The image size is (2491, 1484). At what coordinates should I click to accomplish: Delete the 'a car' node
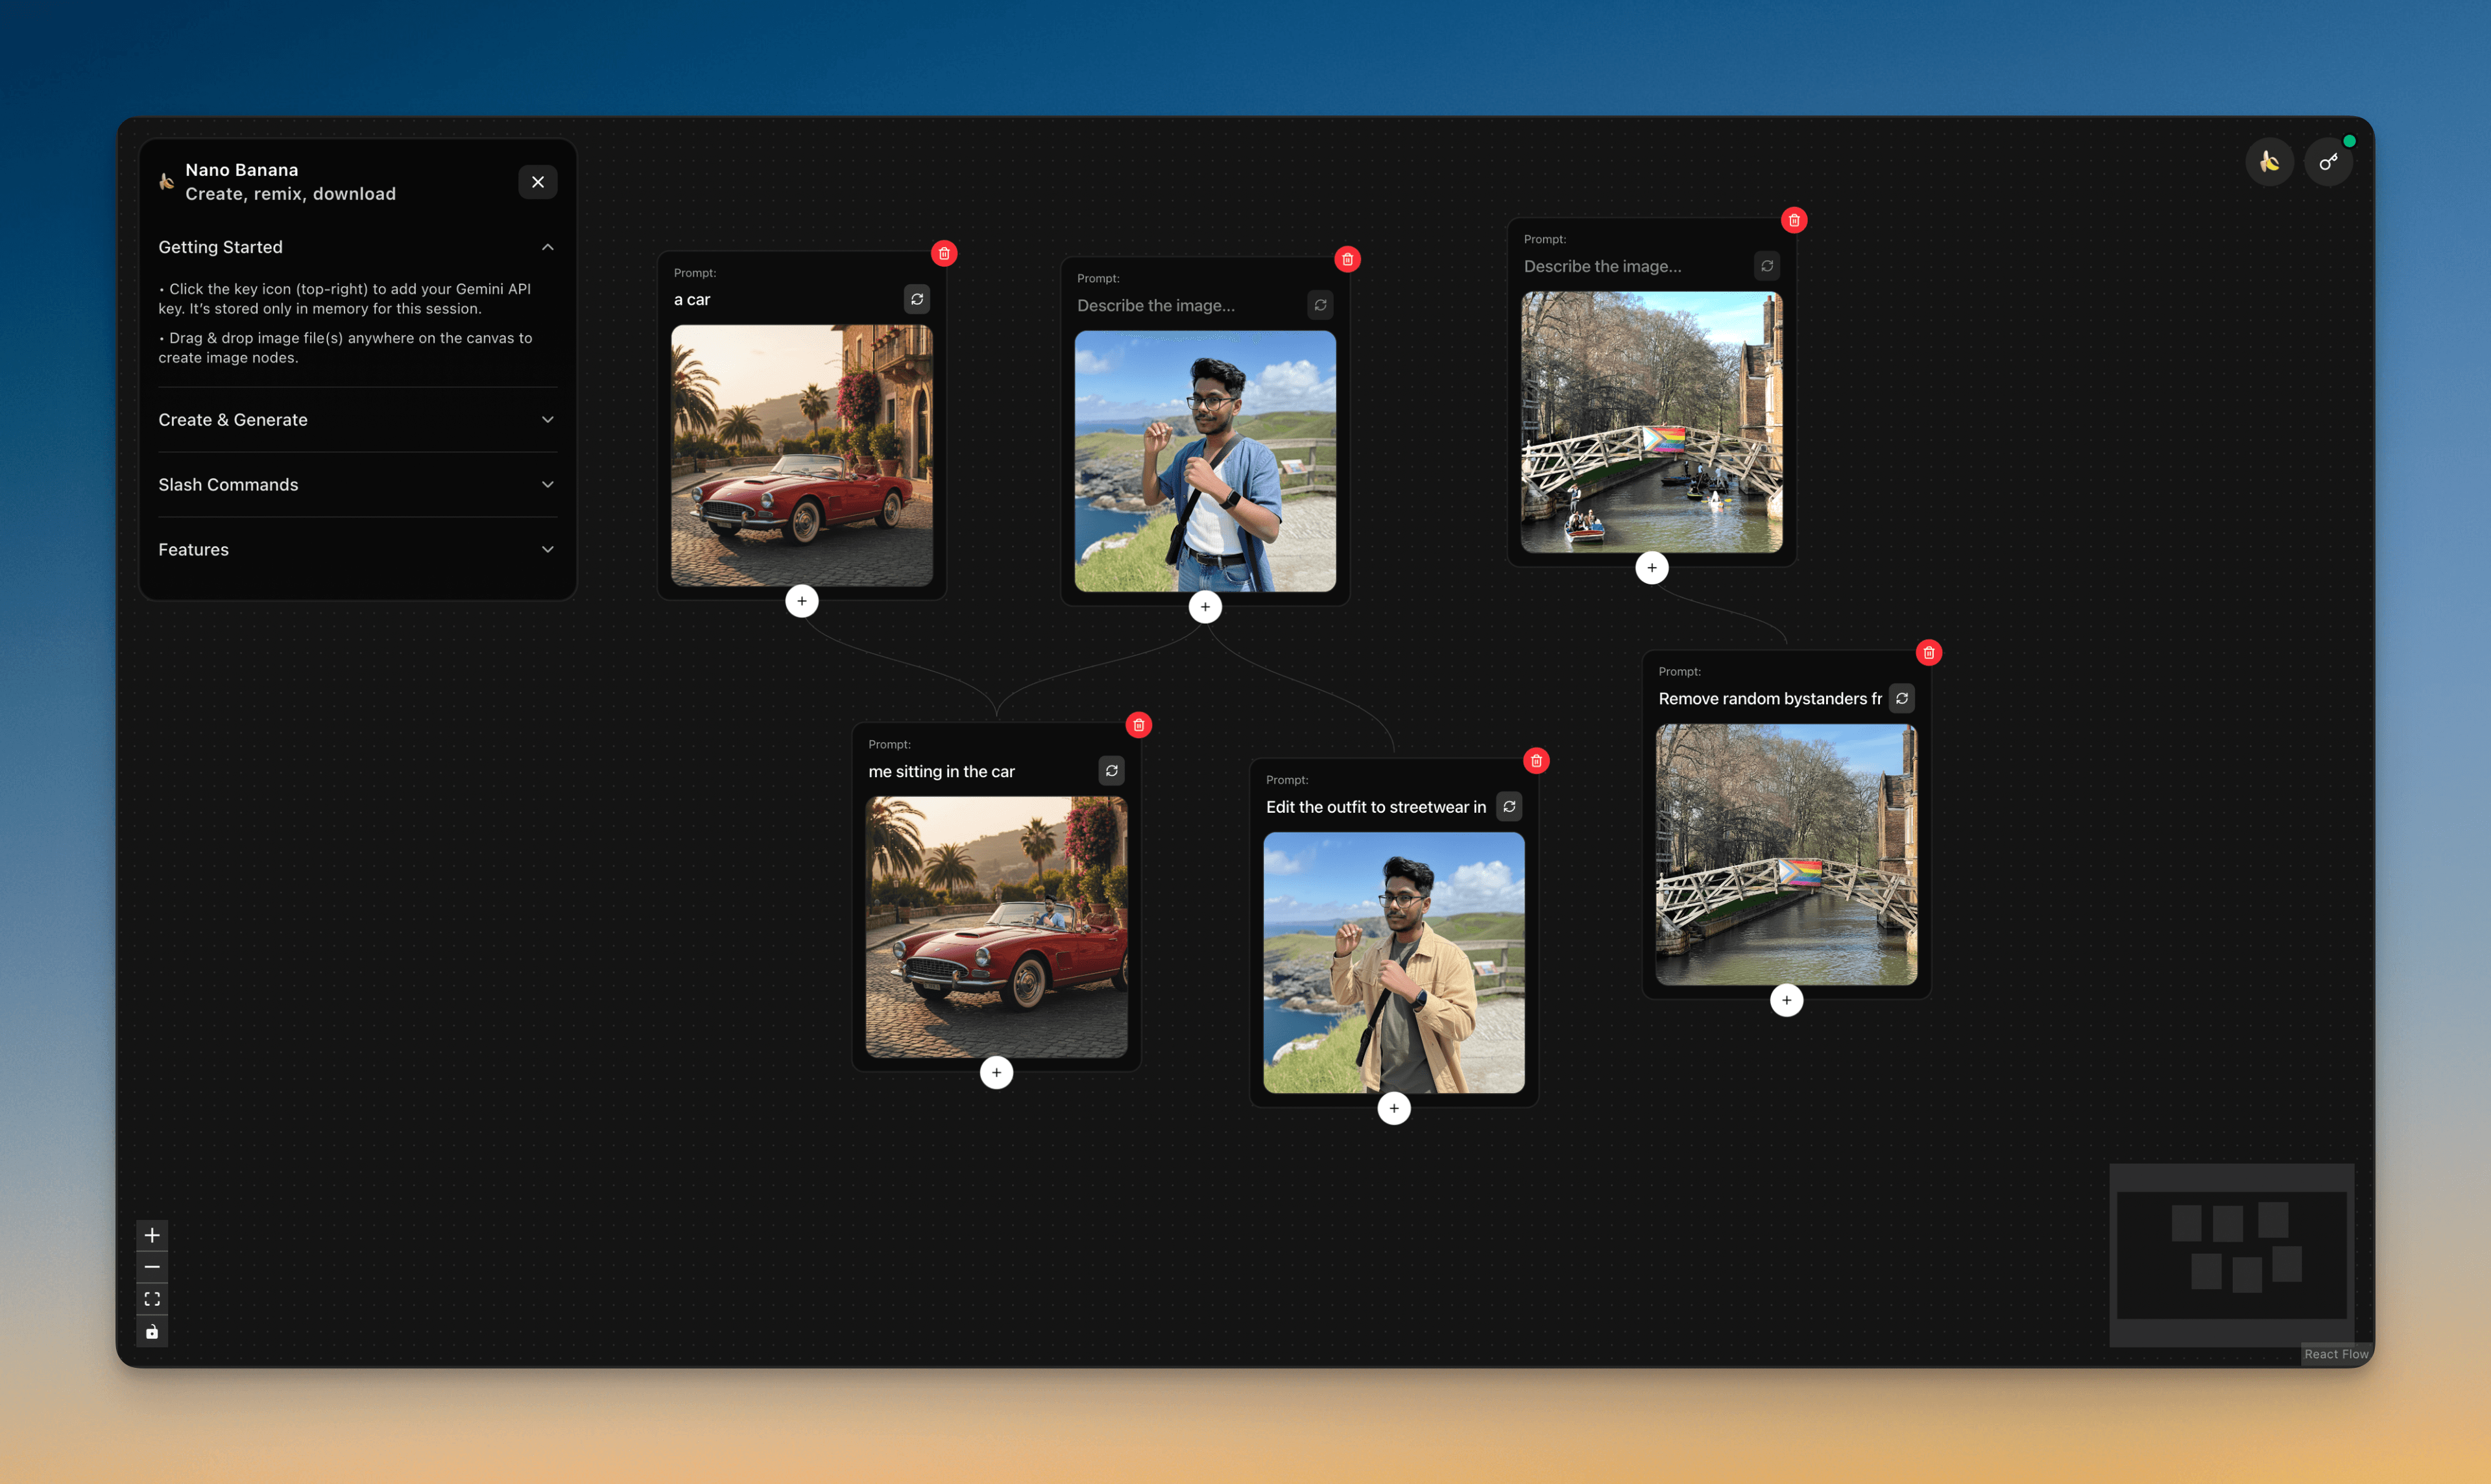click(x=943, y=254)
